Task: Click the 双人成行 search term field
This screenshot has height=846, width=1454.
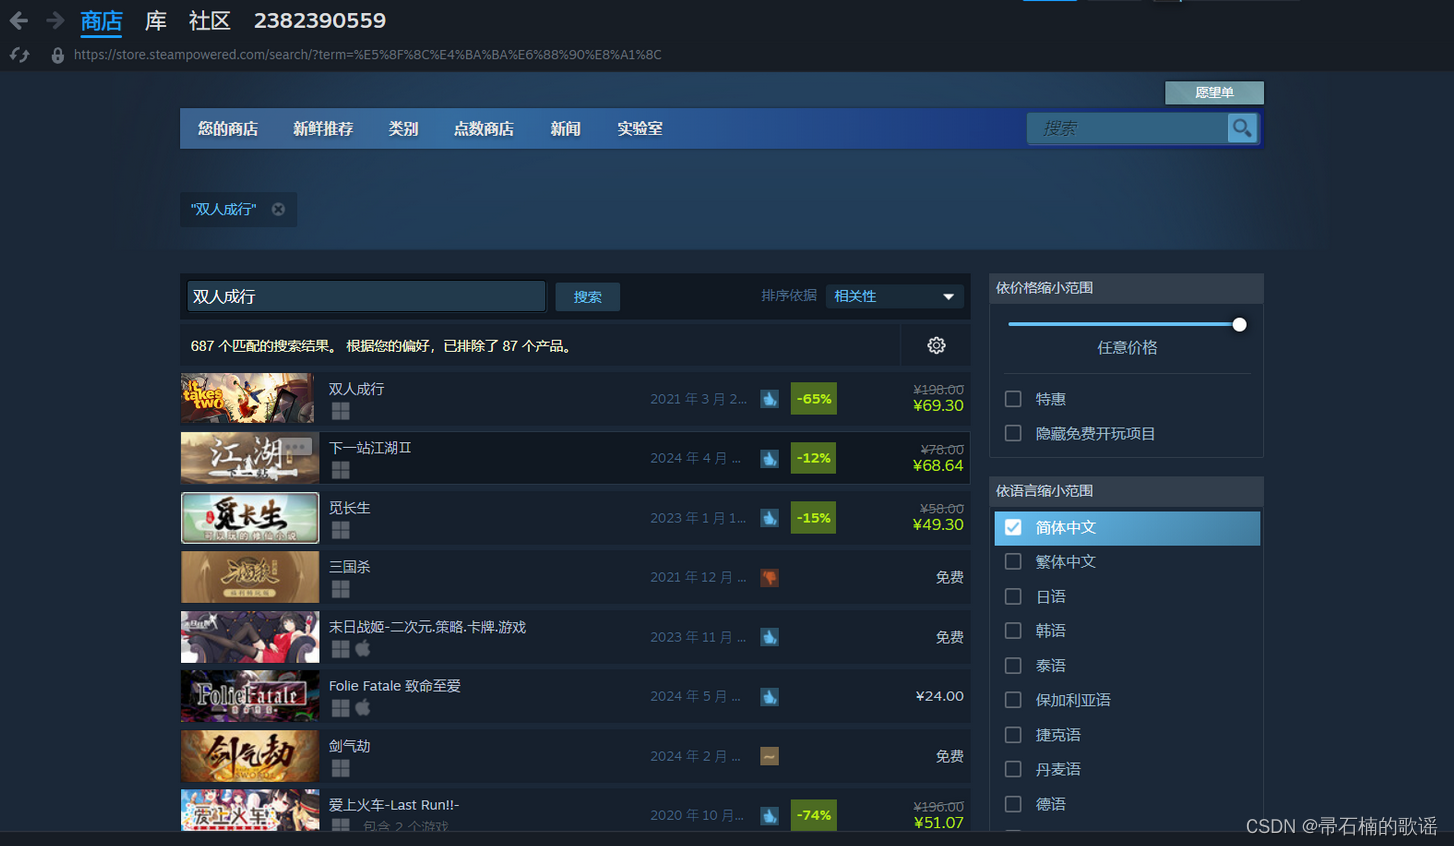Action: click(x=366, y=296)
